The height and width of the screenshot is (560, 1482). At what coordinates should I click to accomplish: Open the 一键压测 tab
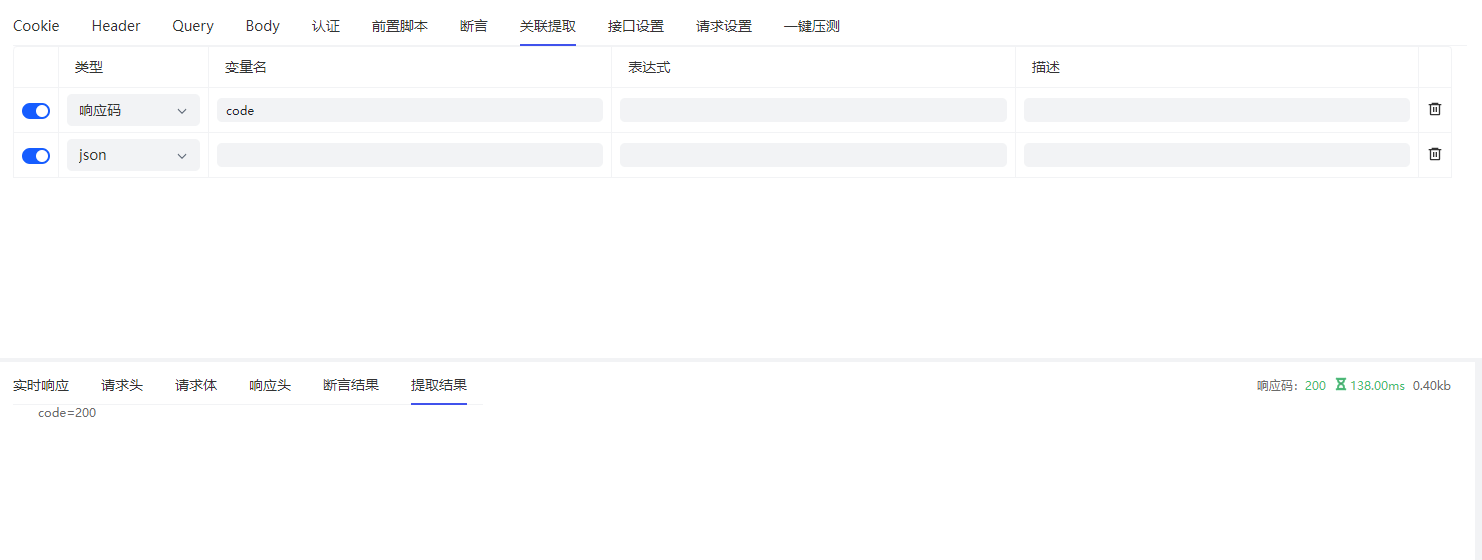tap(811, 26)
